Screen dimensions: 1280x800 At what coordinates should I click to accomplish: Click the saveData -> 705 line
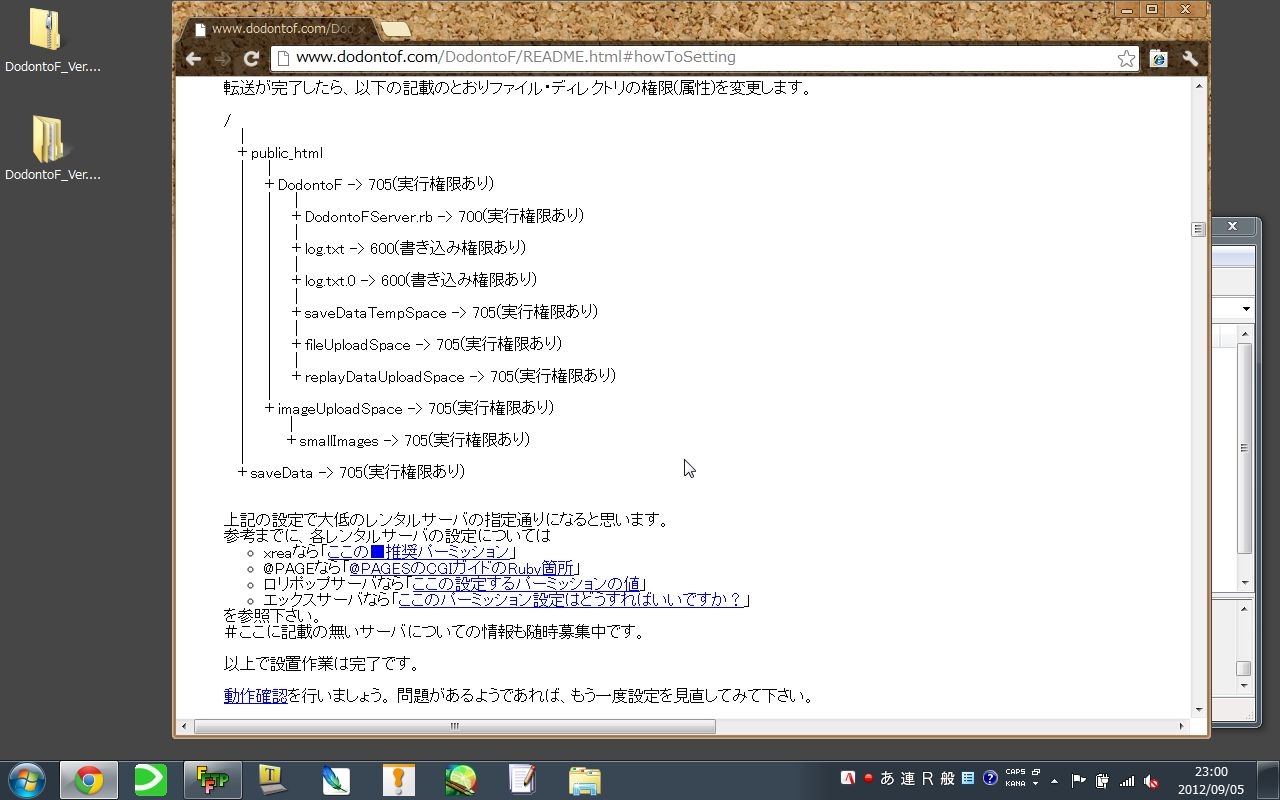[357, 472]
